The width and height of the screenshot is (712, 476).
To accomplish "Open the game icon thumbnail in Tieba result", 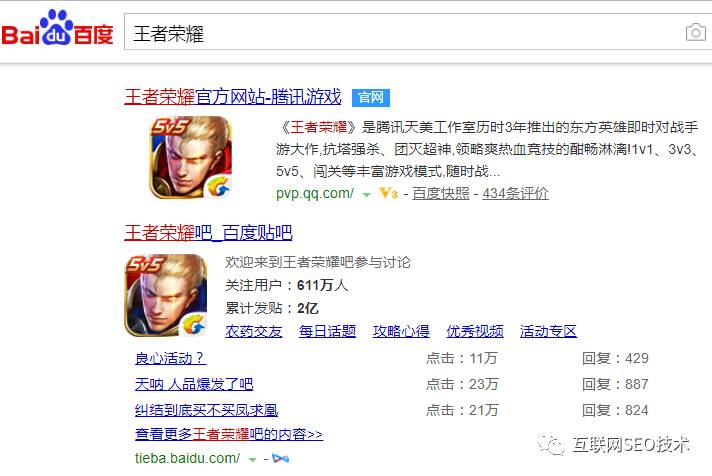I will [x=166, y=295].
